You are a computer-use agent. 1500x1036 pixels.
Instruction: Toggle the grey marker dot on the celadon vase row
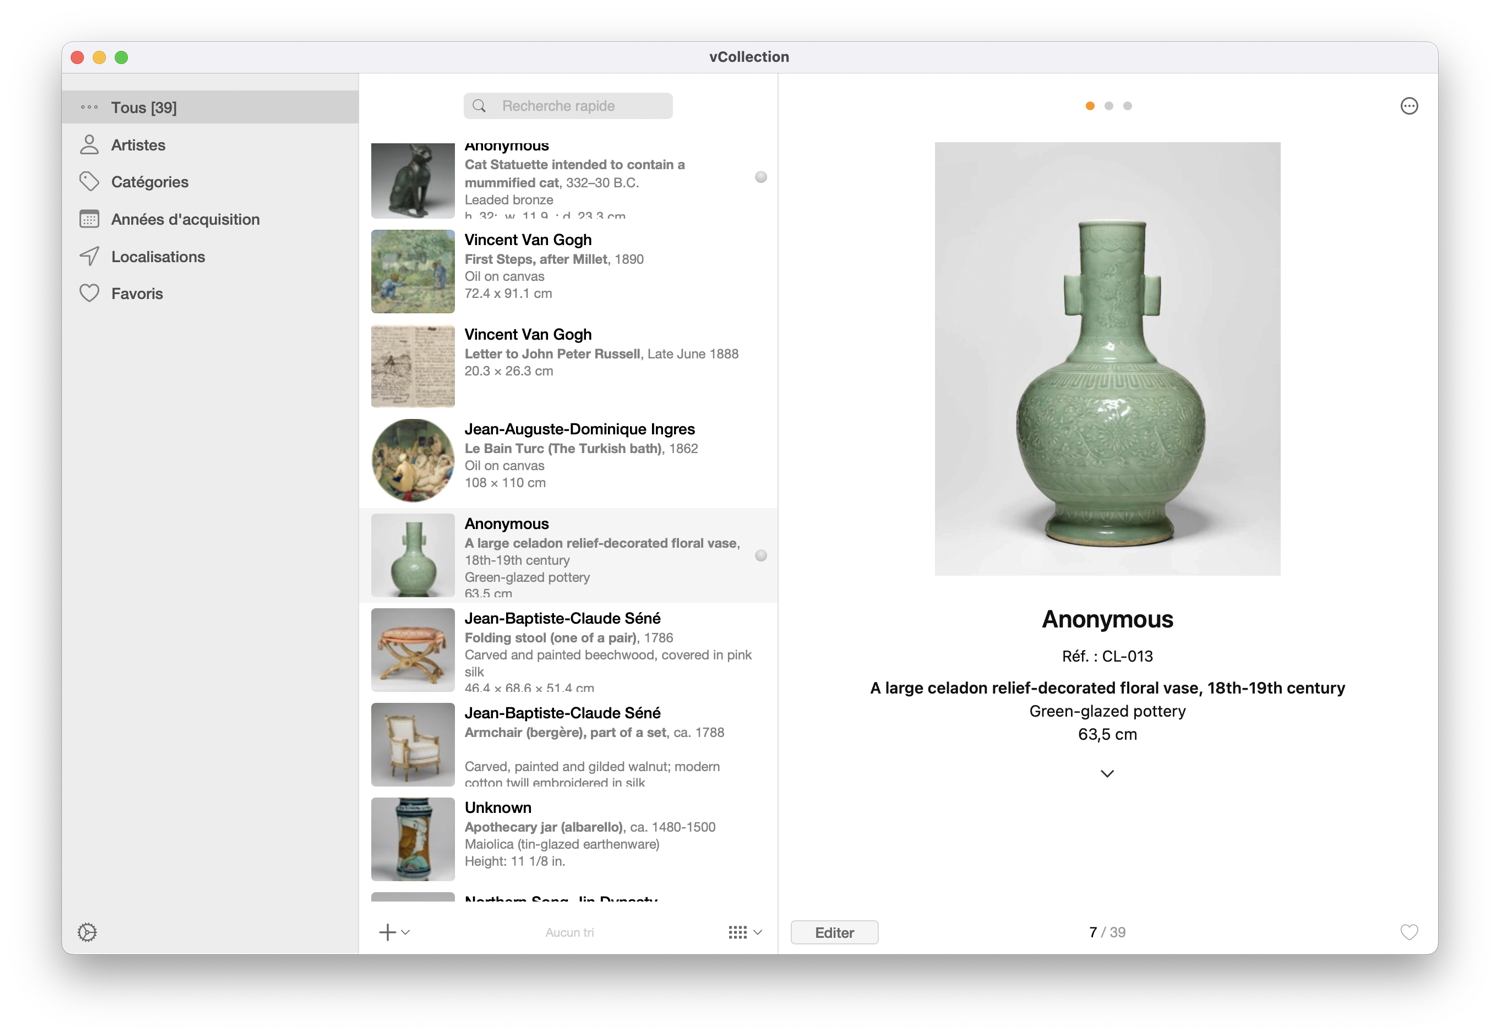pyautogui.click(x=761, y=555)
